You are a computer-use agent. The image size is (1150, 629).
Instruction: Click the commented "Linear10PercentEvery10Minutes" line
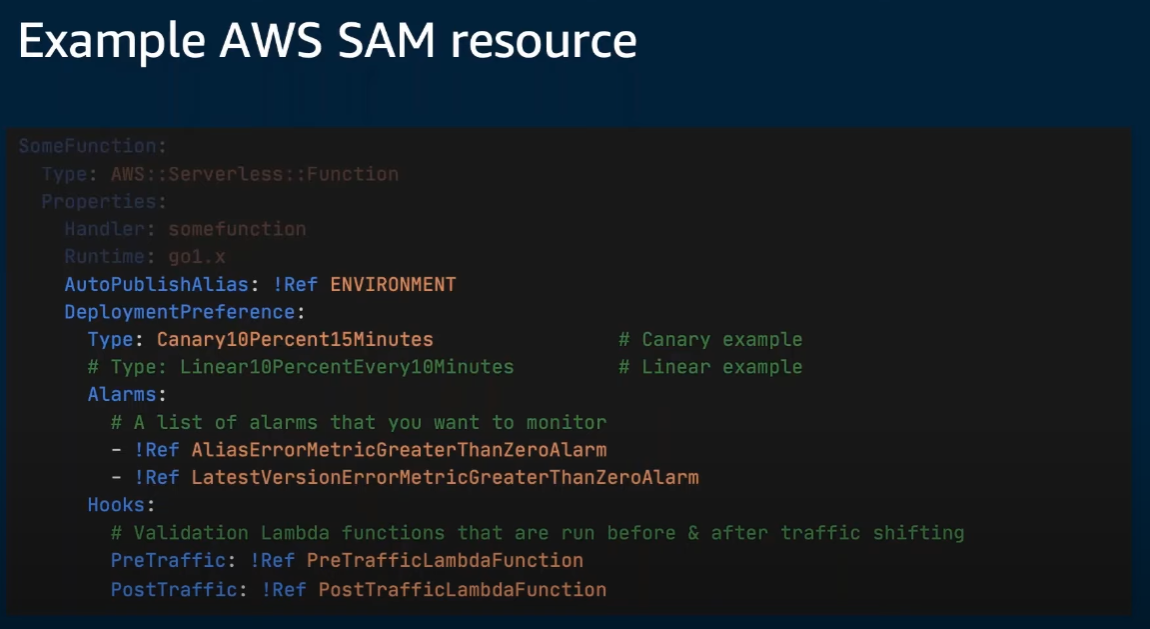(301, 367)
